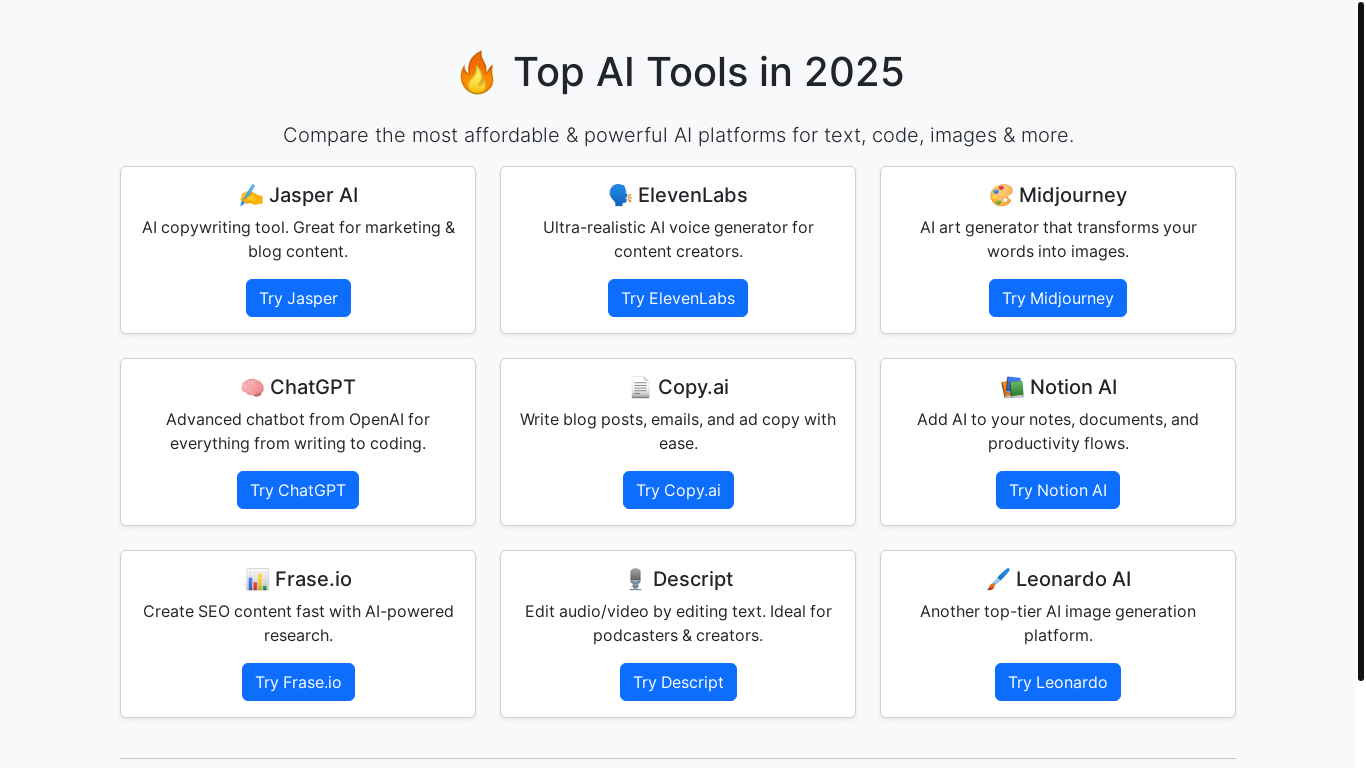The width and height of the screenshot is (1366, 768).
Task: Click the speaking head icon beside ElevenLabs
Action: pos(620,196)
